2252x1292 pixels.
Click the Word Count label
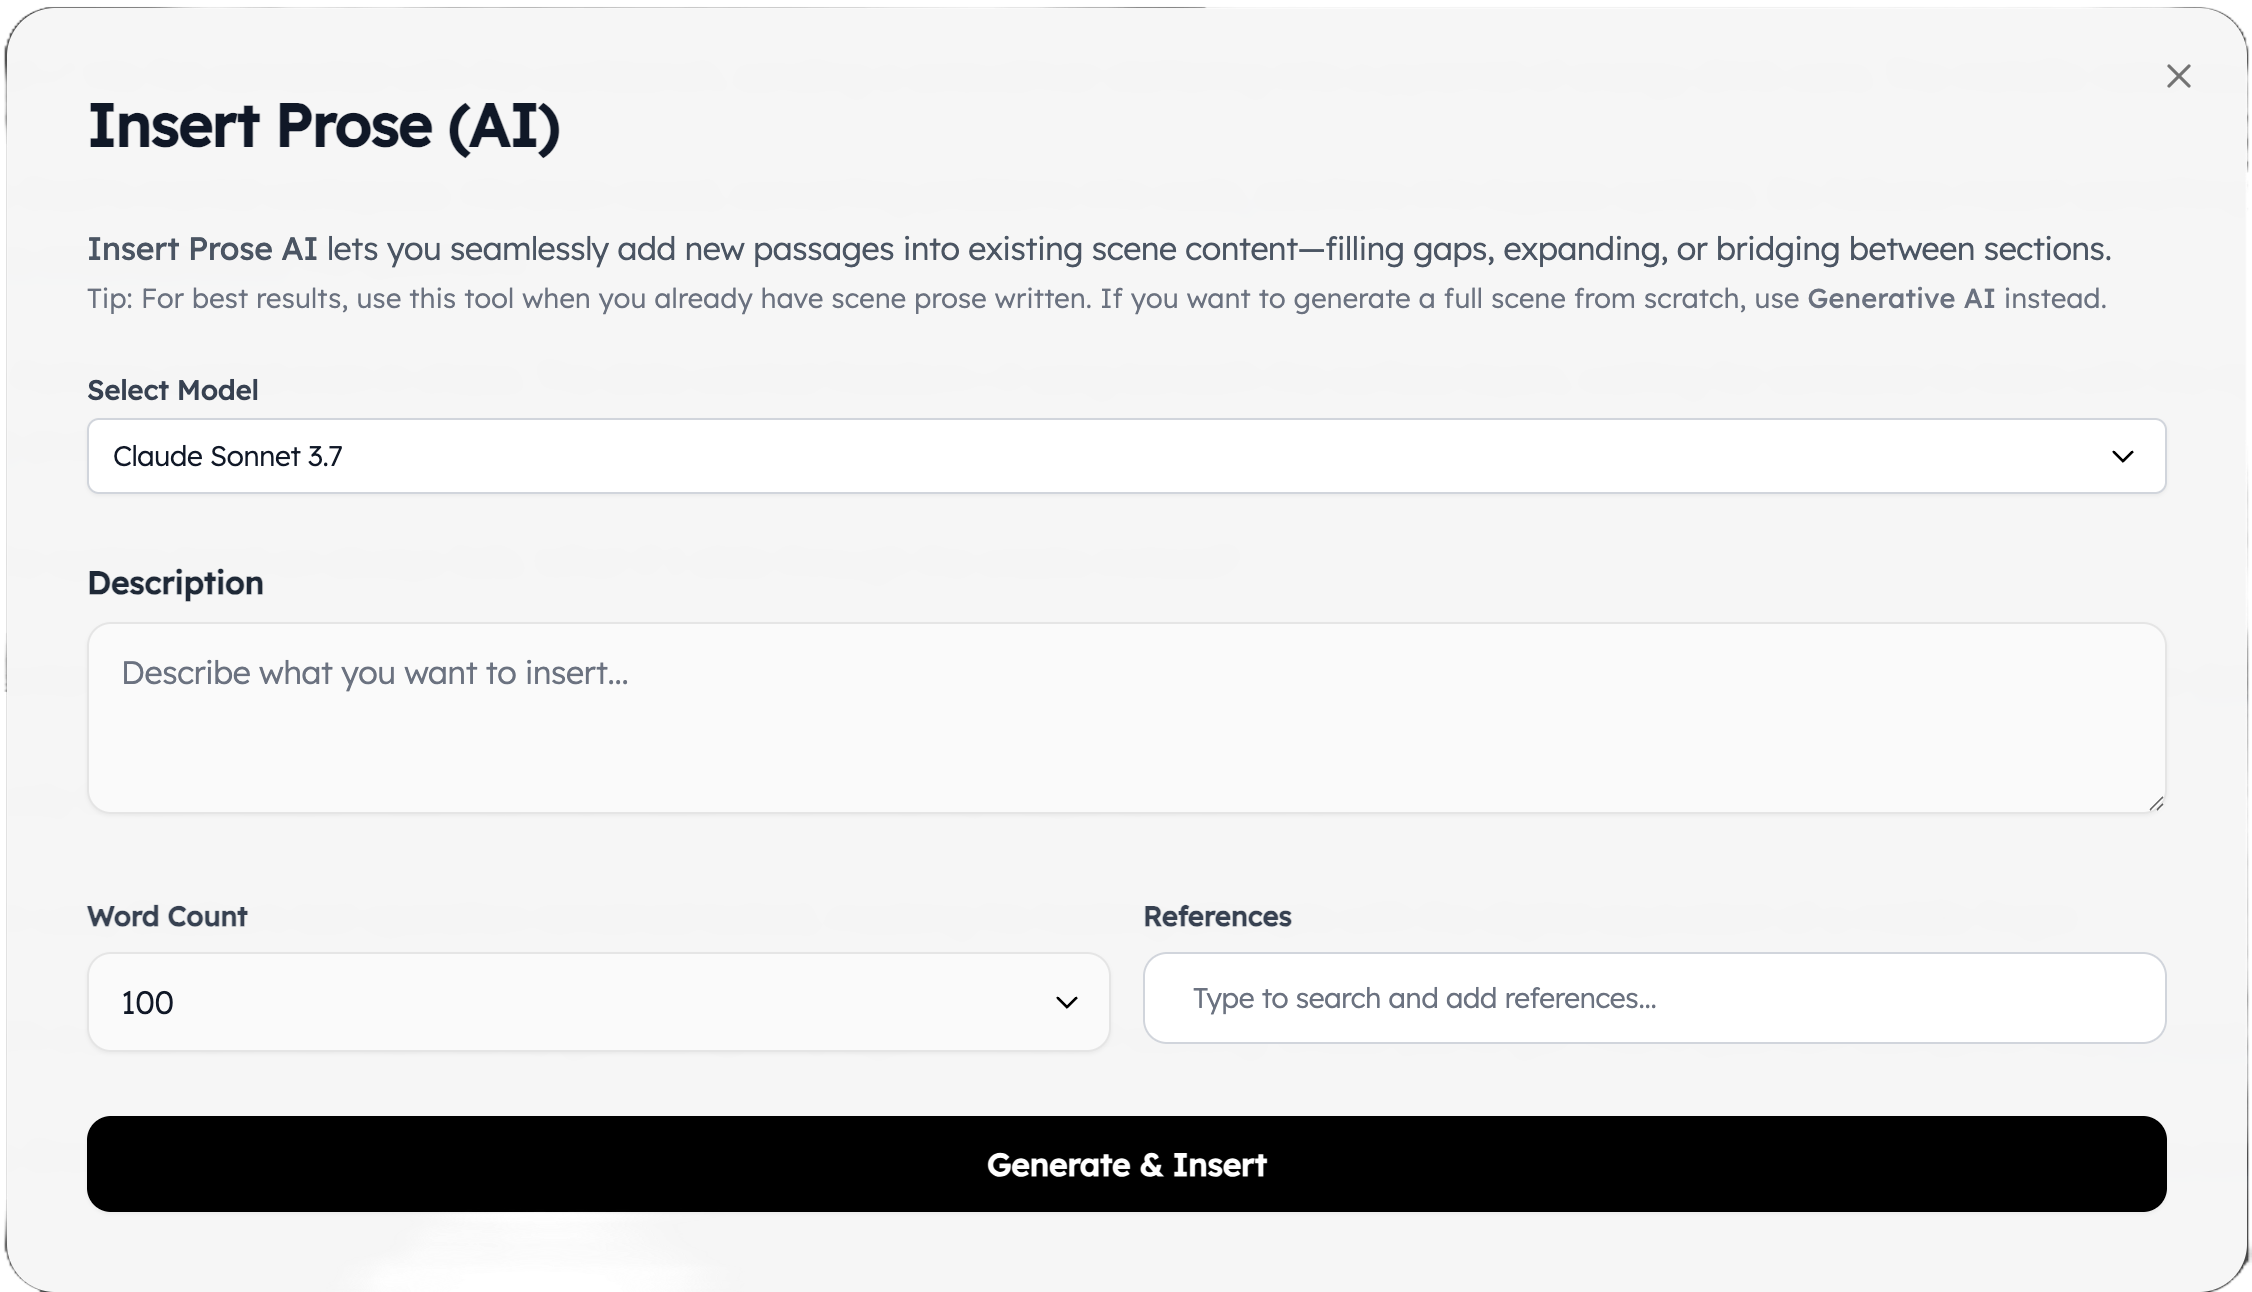tap(167, 916)
